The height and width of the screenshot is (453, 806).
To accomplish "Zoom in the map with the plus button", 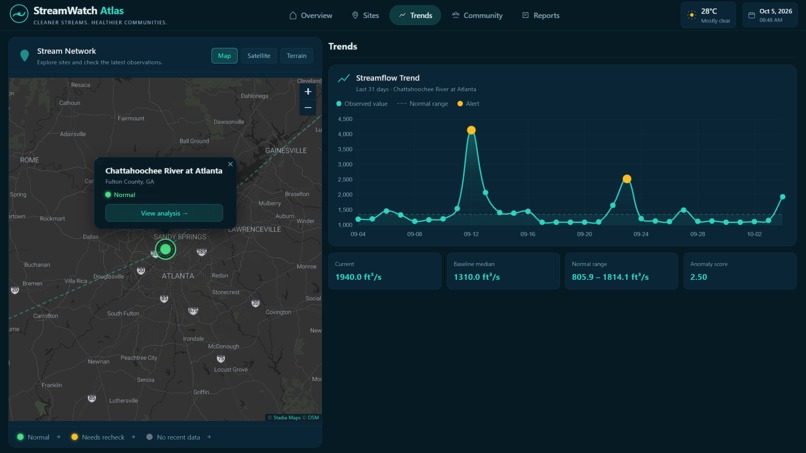I will pos(307,92).
